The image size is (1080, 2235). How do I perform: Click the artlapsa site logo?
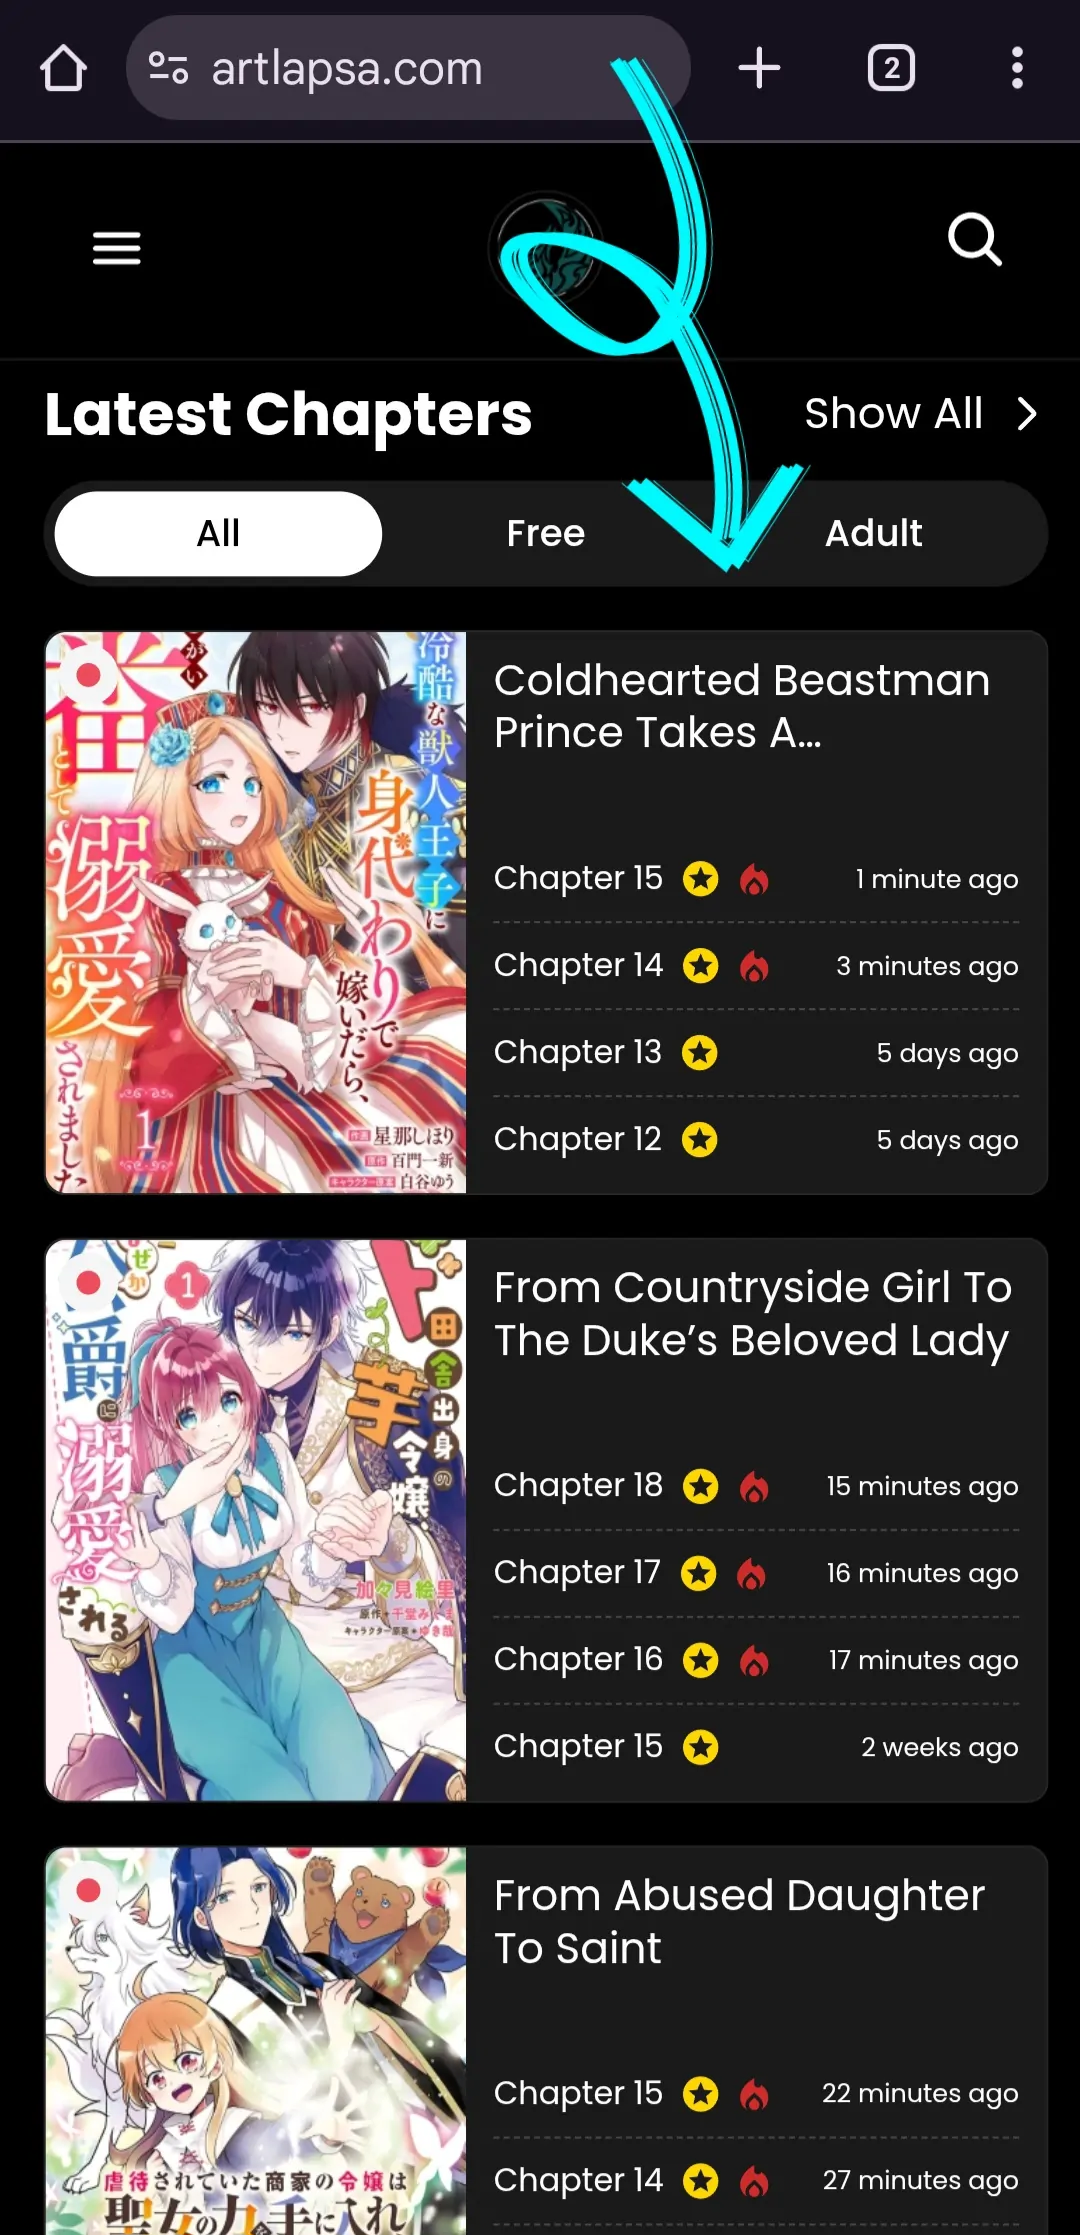pyautogui.click(x=546, y=248)
